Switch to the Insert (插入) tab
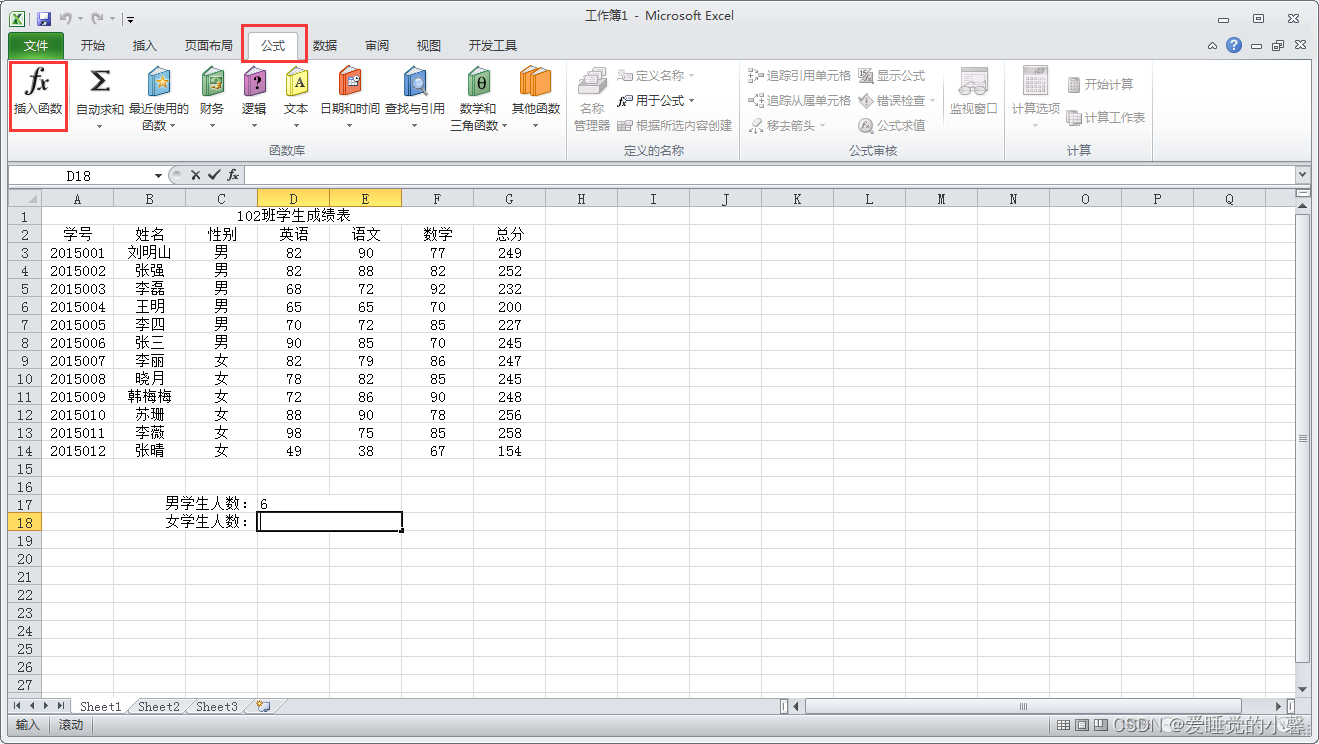The height and width of the screenshot is (744, 1319). click(x=145, y=46)
